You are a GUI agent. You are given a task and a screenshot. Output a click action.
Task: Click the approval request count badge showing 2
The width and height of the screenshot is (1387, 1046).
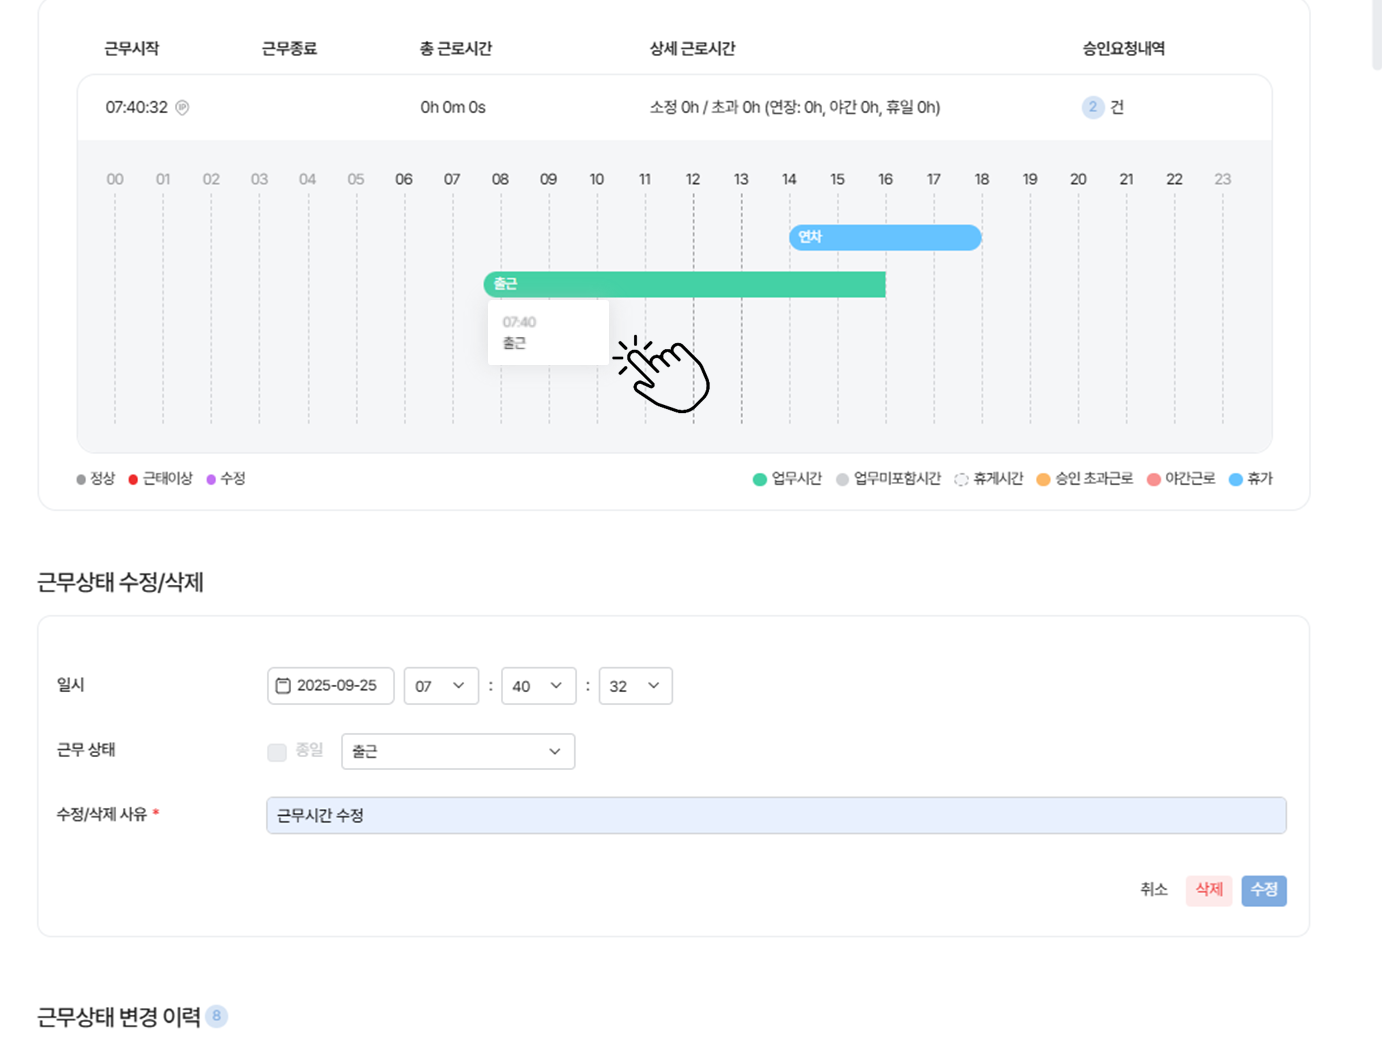click(x=1092, y=107)
